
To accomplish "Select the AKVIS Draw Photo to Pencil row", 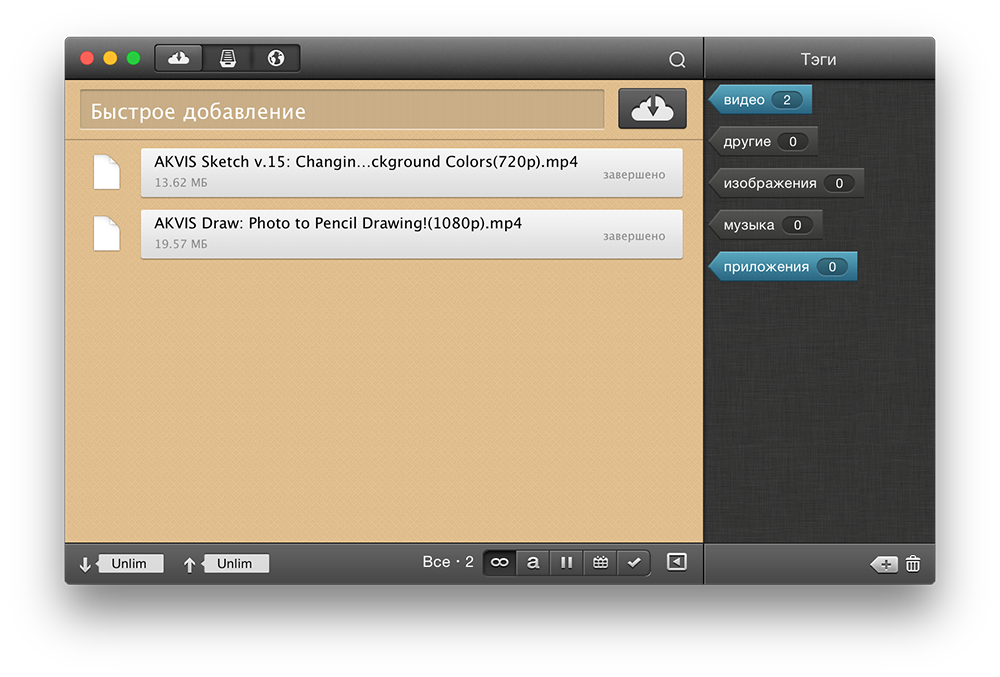I will click(411, 234).
